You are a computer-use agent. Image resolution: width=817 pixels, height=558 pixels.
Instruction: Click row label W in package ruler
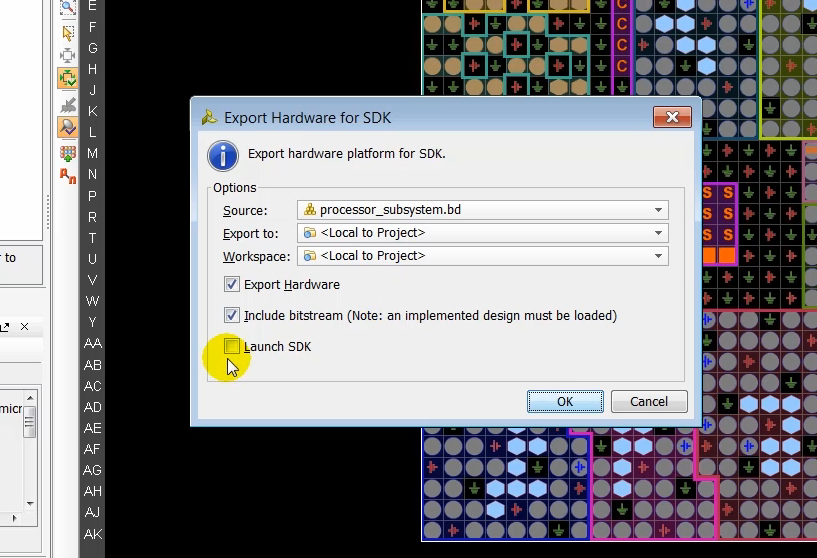tap(93, 301)
